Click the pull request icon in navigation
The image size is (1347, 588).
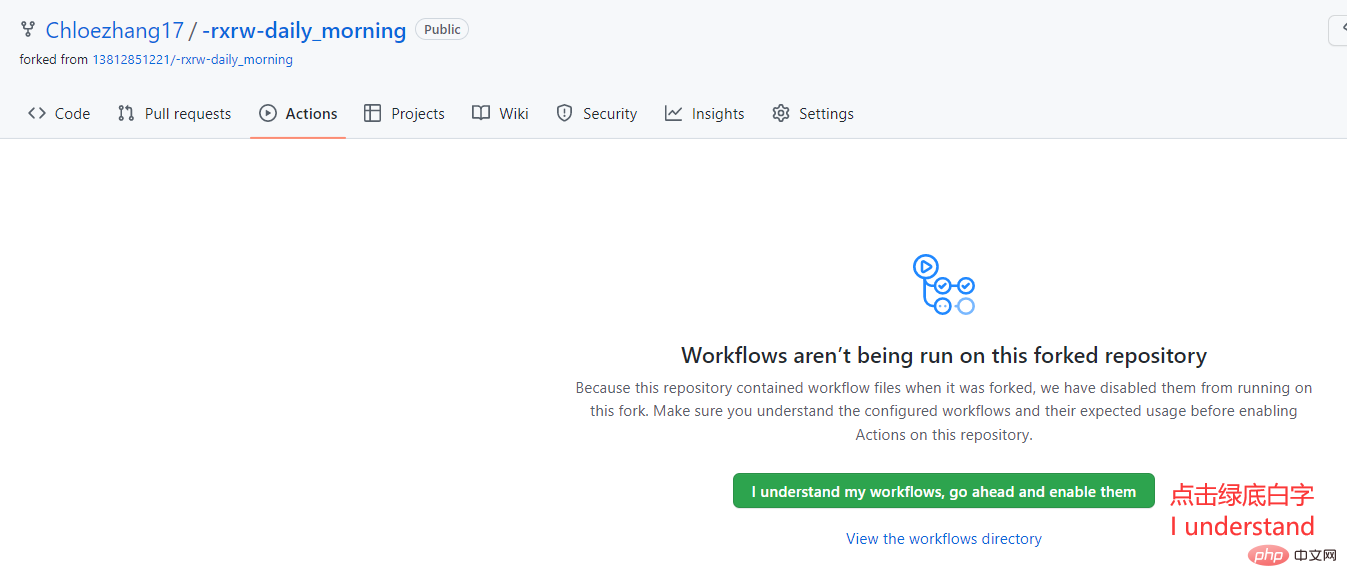click(x=126, y=114)
